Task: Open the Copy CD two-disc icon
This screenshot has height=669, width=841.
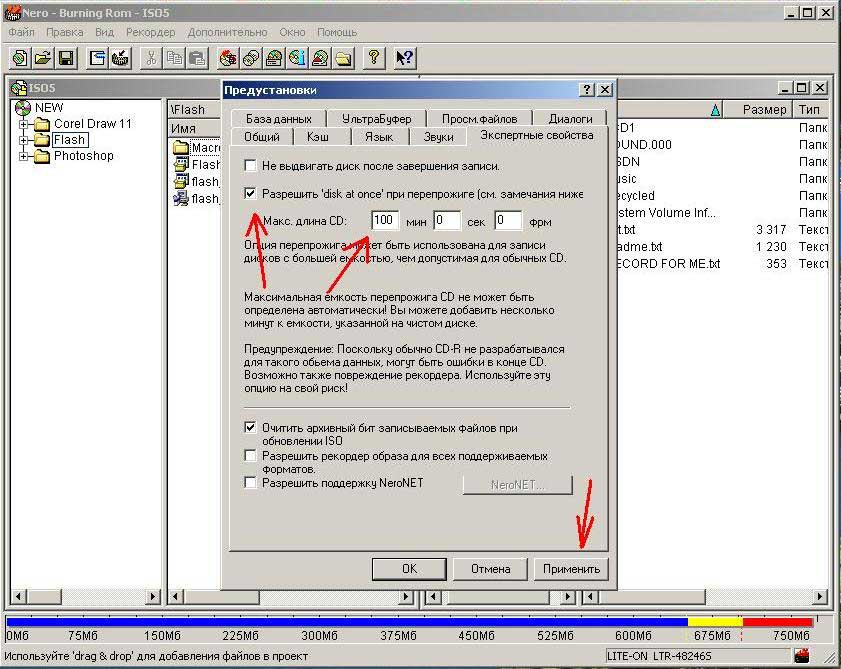Action: point(251,57)
